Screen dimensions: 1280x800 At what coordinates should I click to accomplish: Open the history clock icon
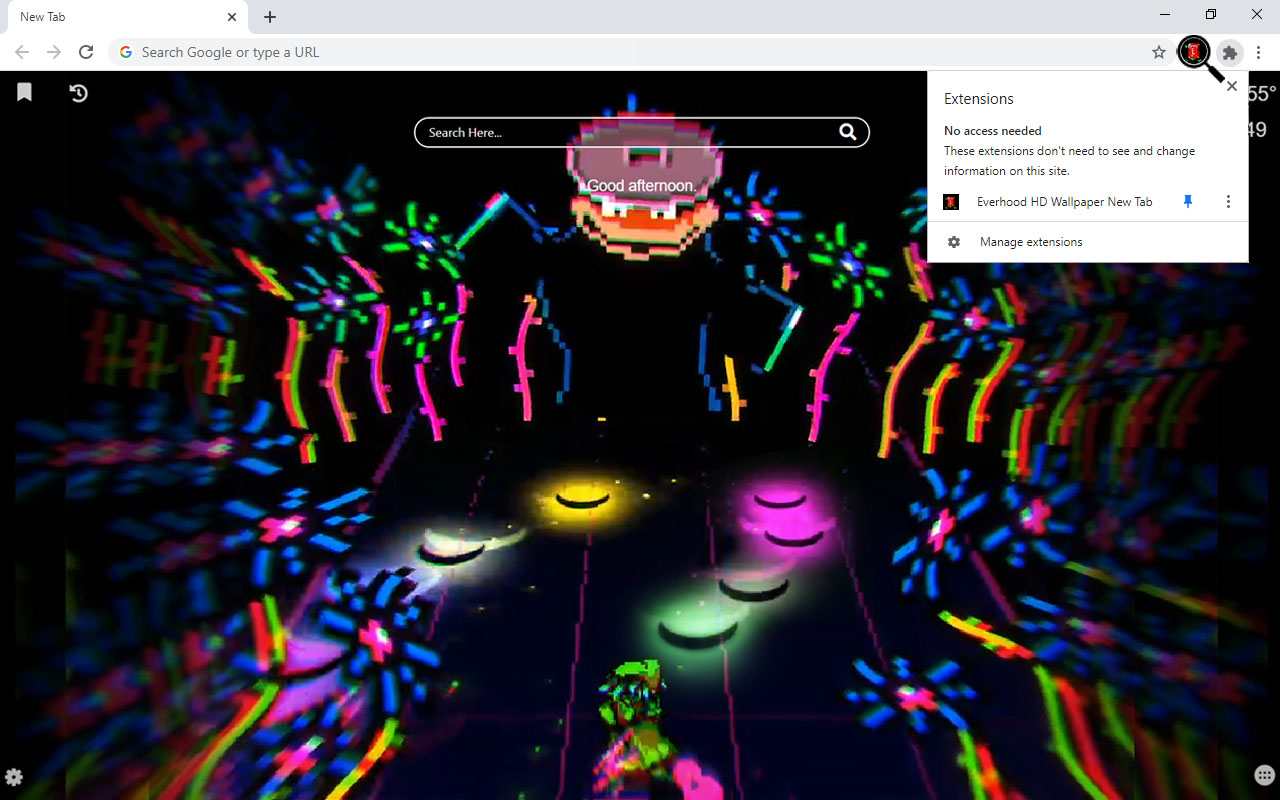pos(79,93)
